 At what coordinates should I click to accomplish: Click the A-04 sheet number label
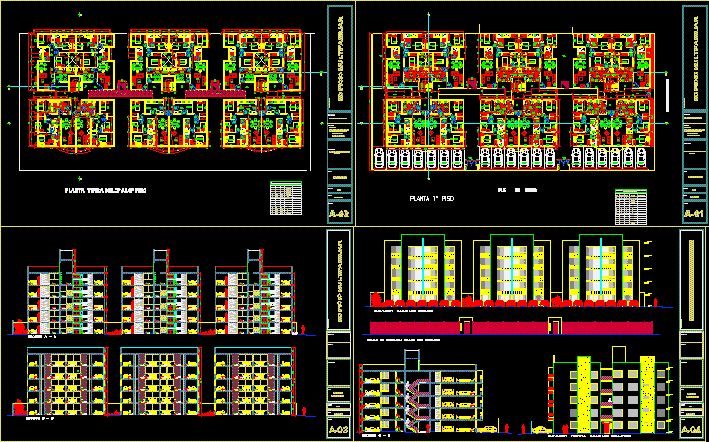(692, 429)
